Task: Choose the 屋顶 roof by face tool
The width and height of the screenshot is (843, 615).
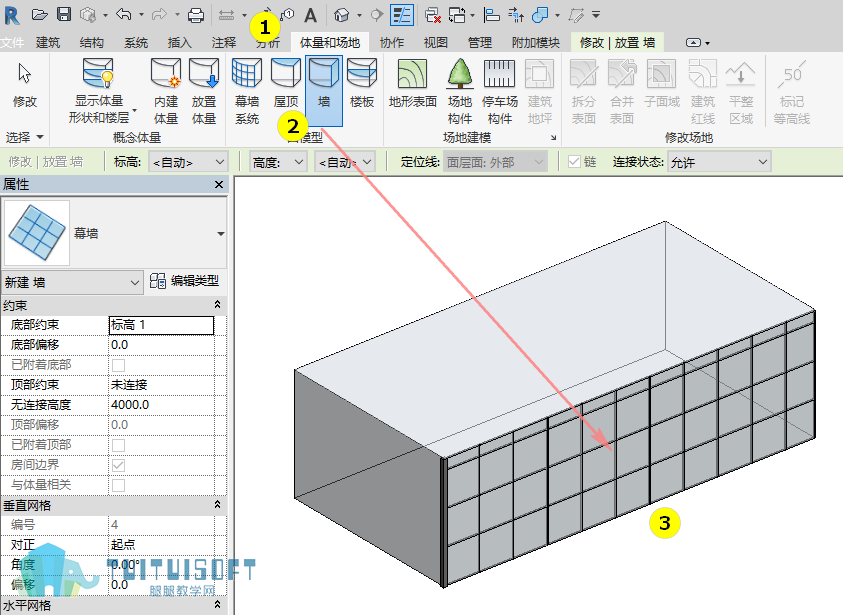Action: pyautogui.click(x=285, y=84)
